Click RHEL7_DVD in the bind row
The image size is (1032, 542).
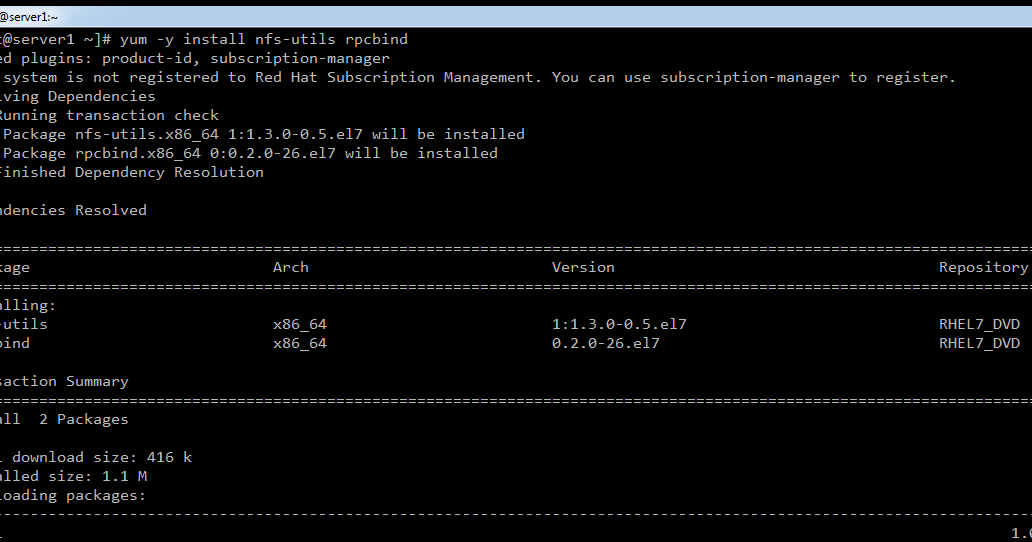pos(979,343)
